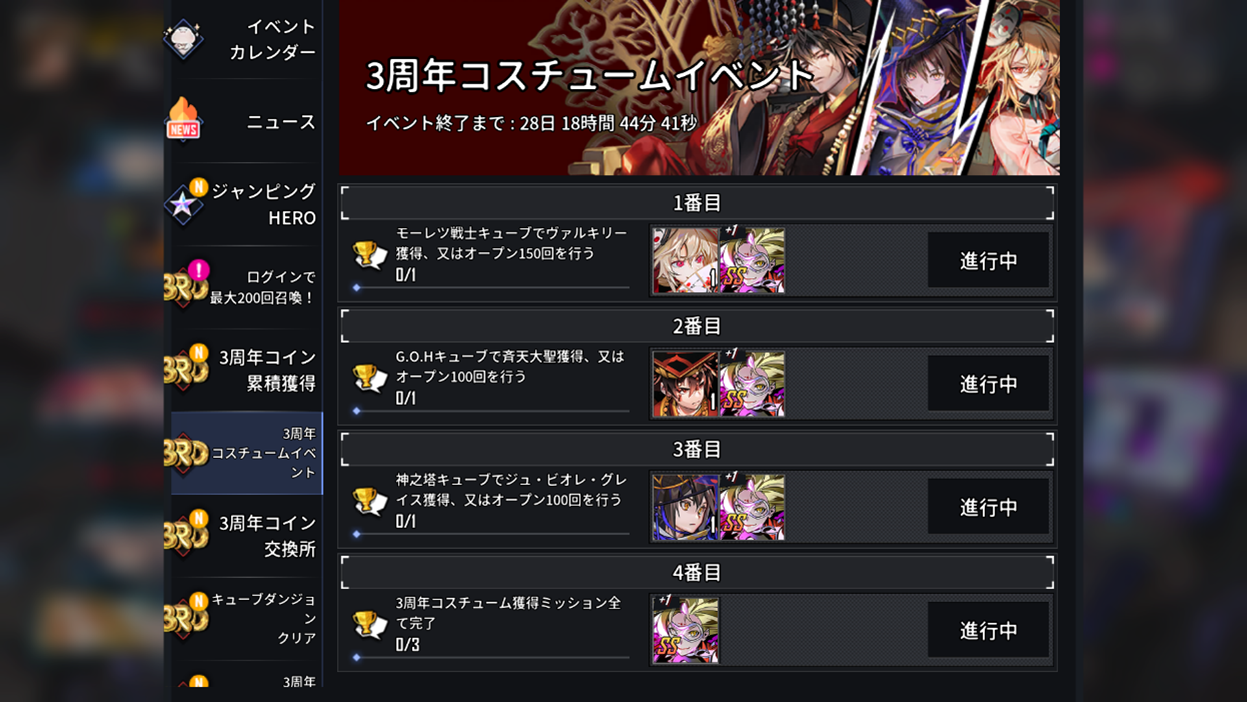Open 3周年コイン交換所 in the sidebar

point(244,536)
